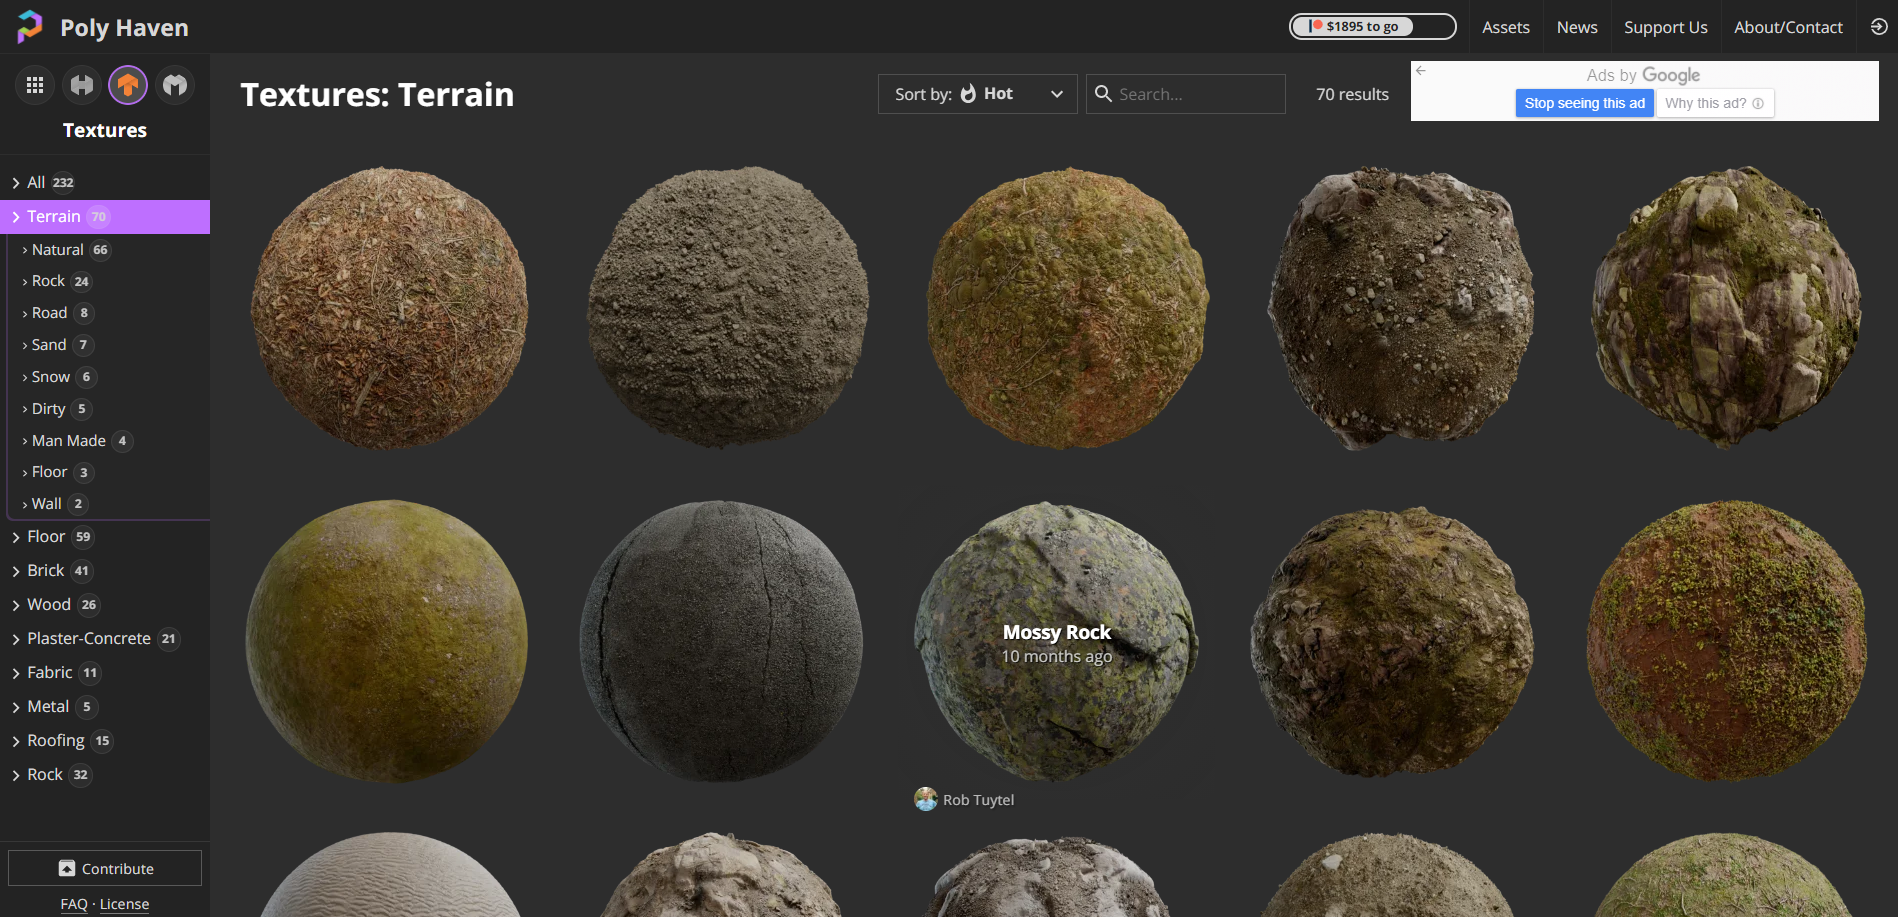Open the Sort by Hot dropdown
This screenshot has height=917, width=1898.
[x=977, y=94]
